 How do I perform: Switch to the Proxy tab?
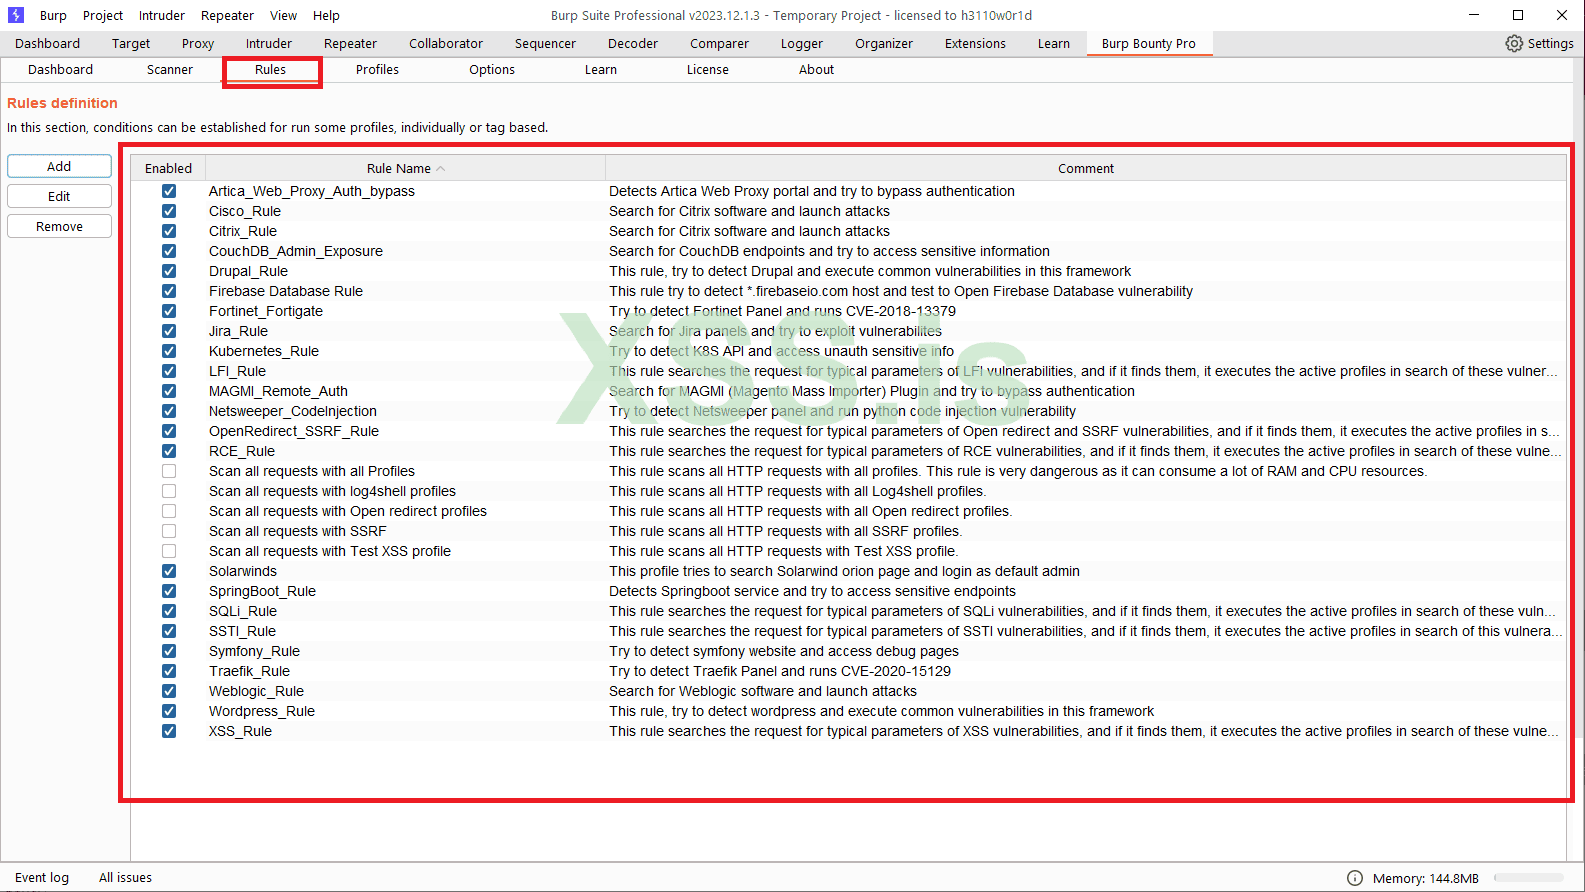[198, 44]
